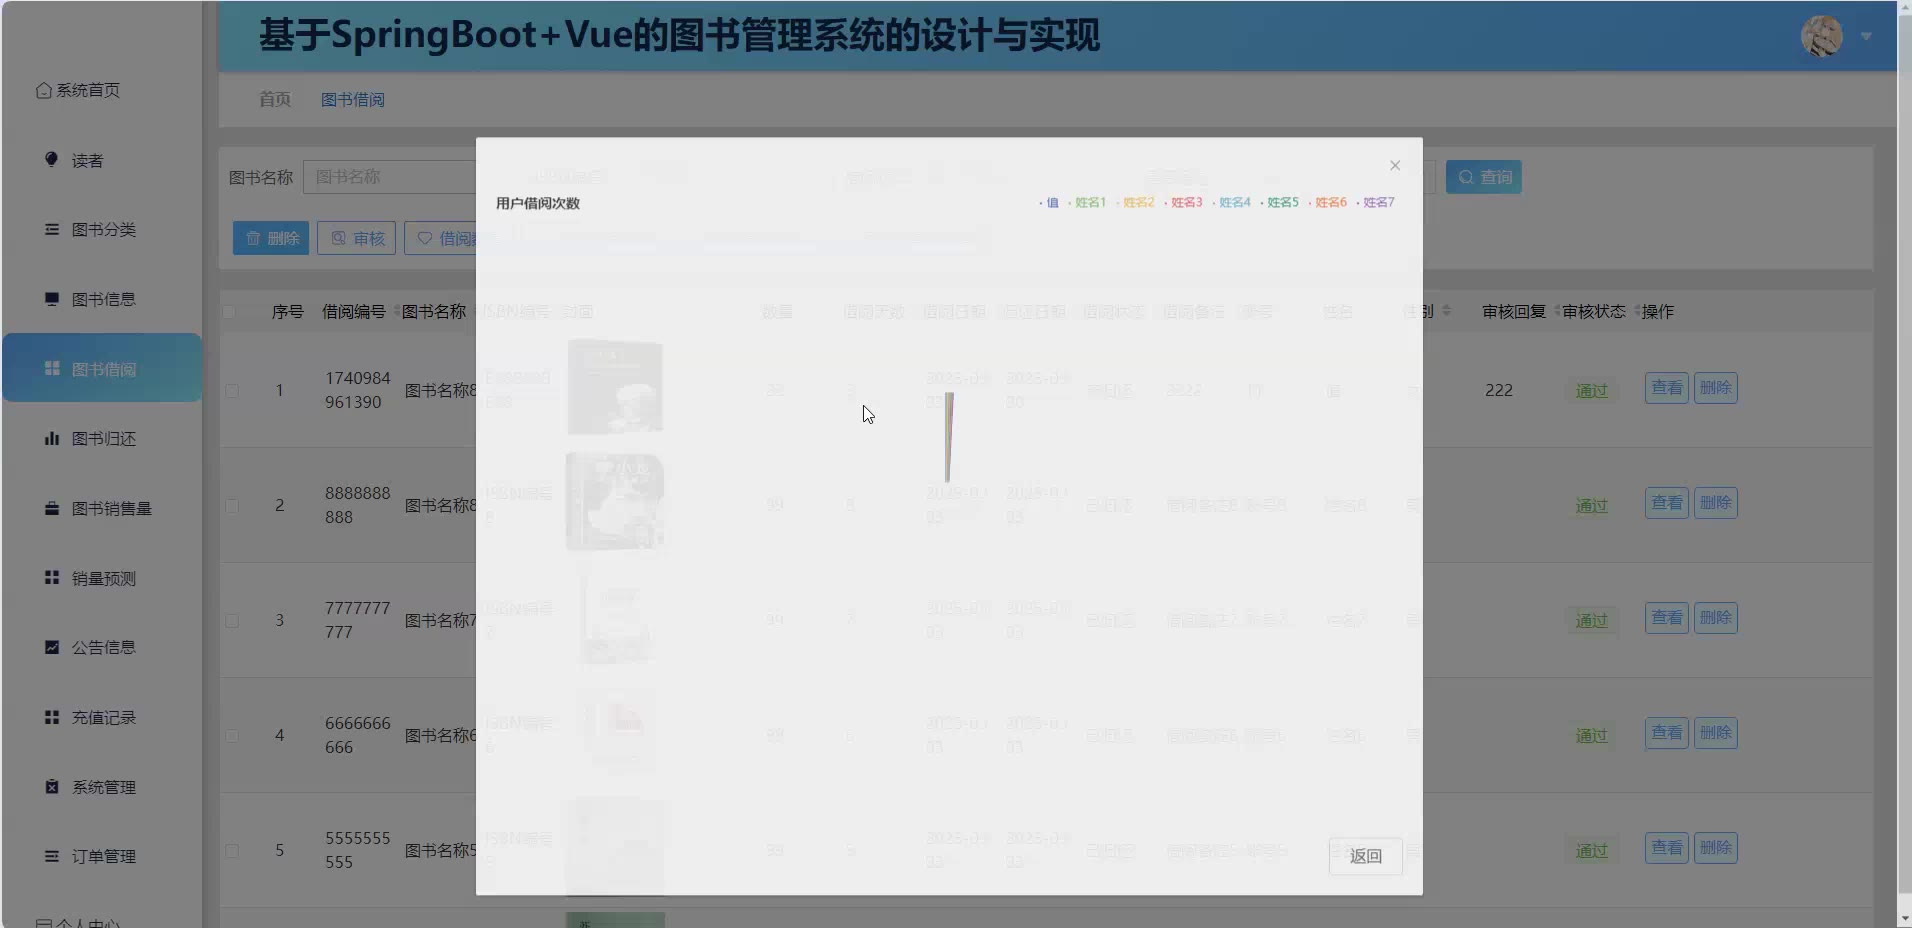The height and width of the screenshot is (928, 1912).
Task: Open the 系统管理 sidebar menu item
Action: [x=102, y=787]
